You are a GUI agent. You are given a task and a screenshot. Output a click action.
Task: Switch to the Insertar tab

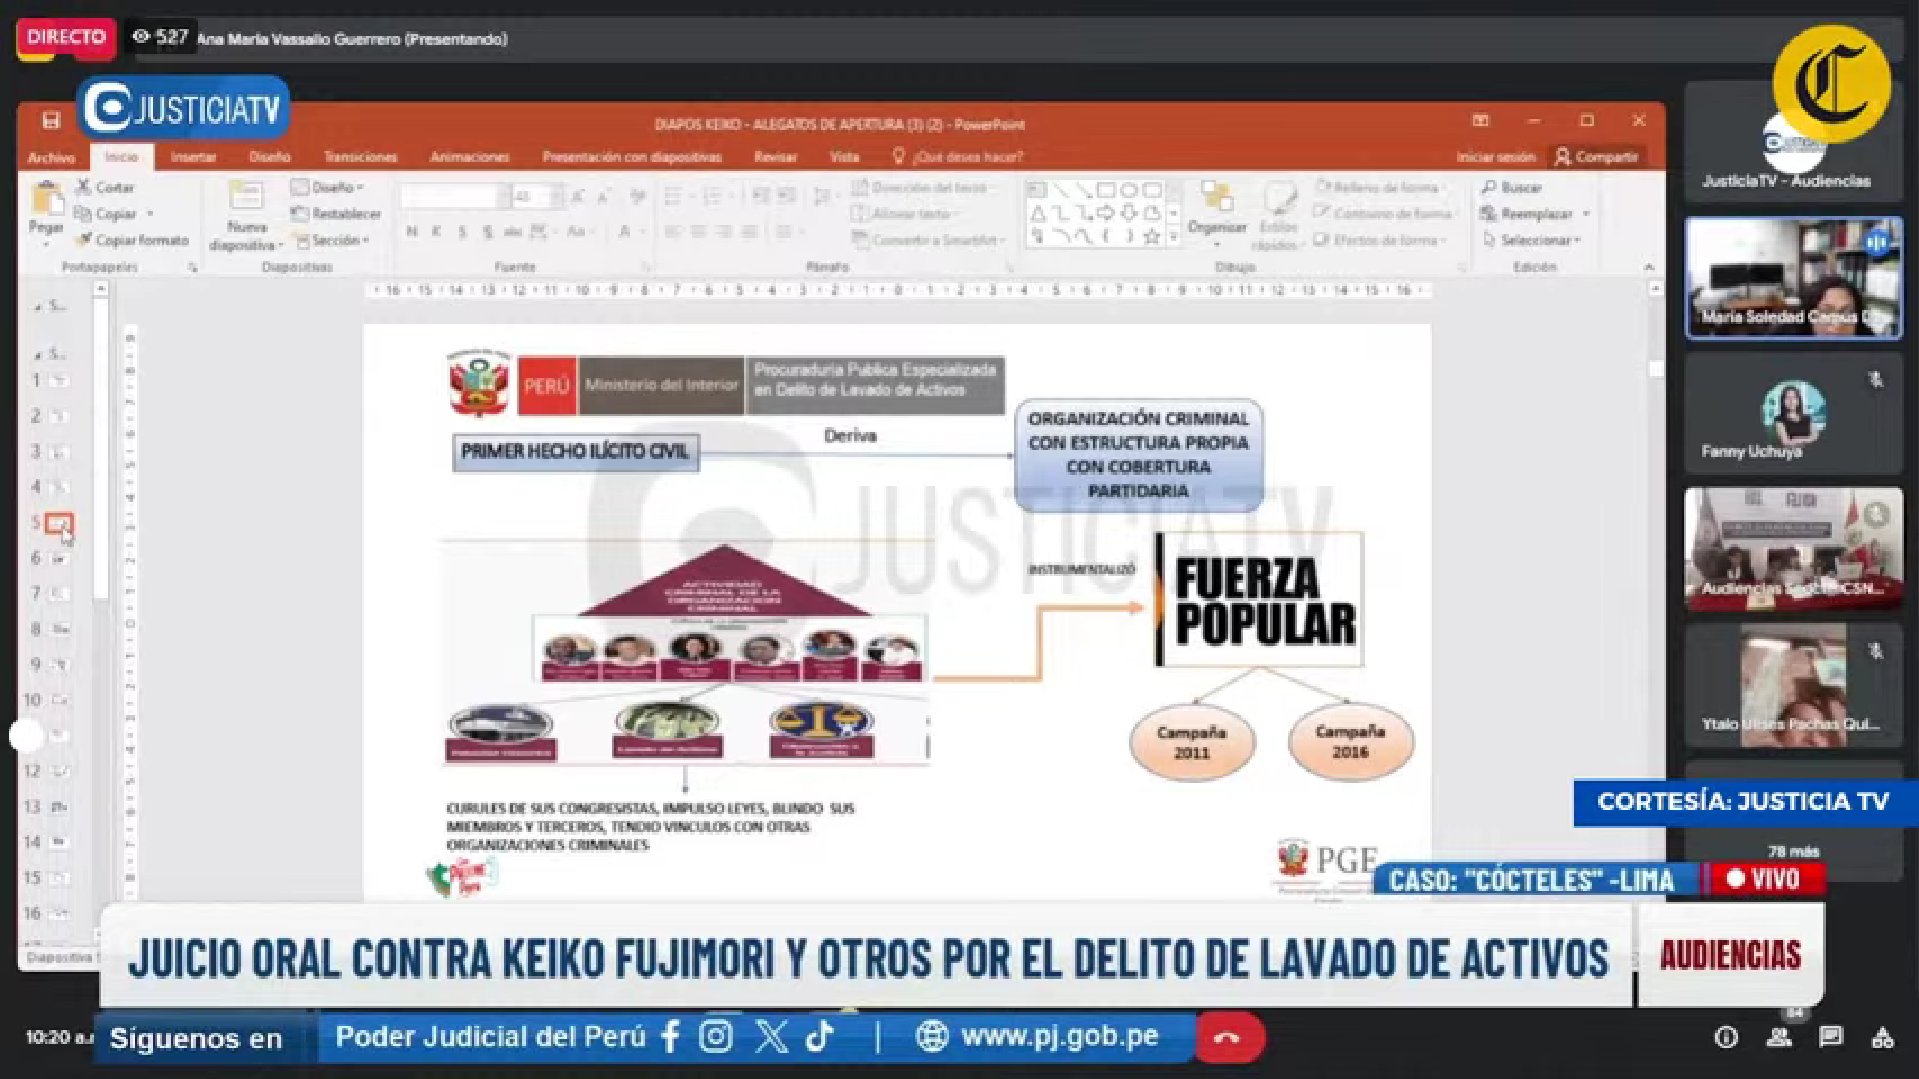coord(193,157)
